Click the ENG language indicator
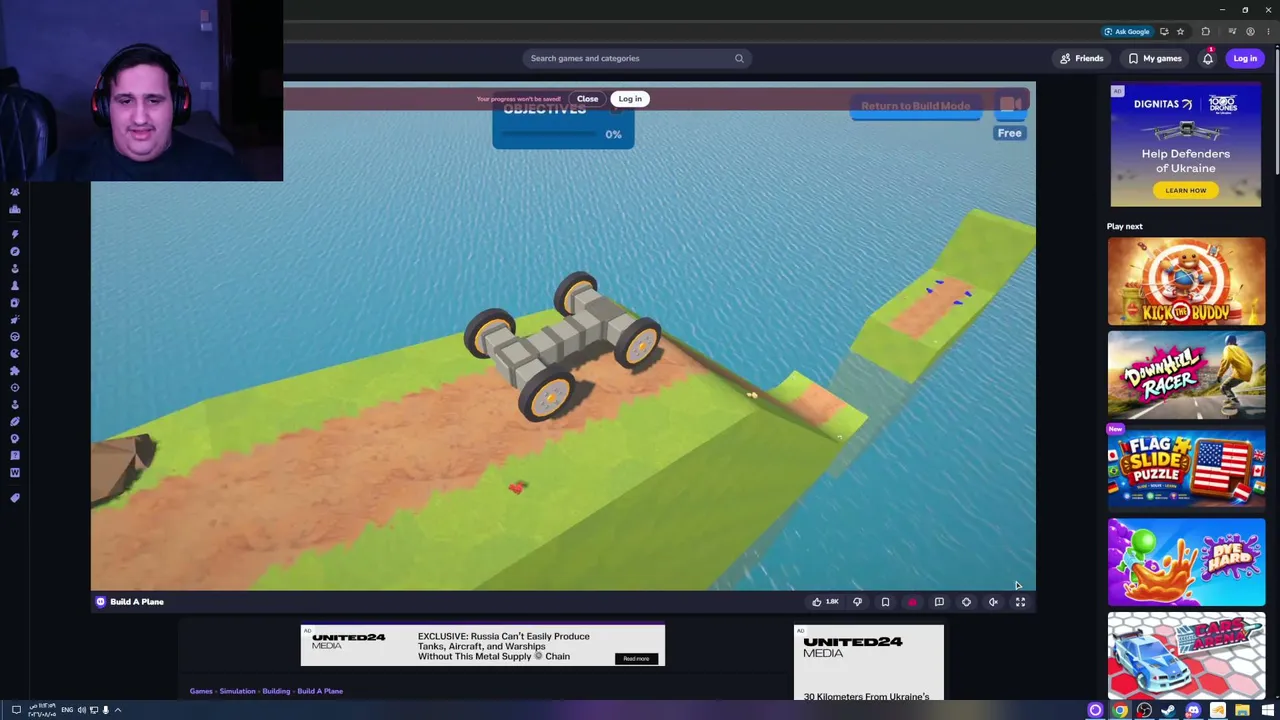The image size is (1280, 720). tap(67, 710)
